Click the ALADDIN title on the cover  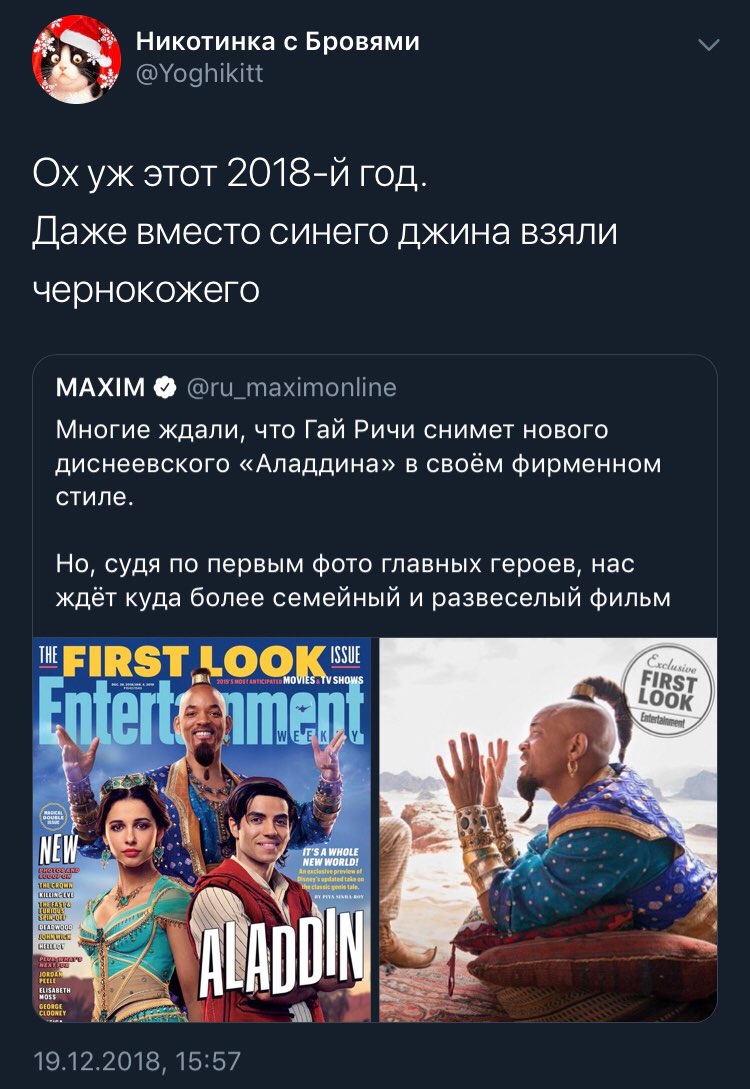[x=281, y=953]
